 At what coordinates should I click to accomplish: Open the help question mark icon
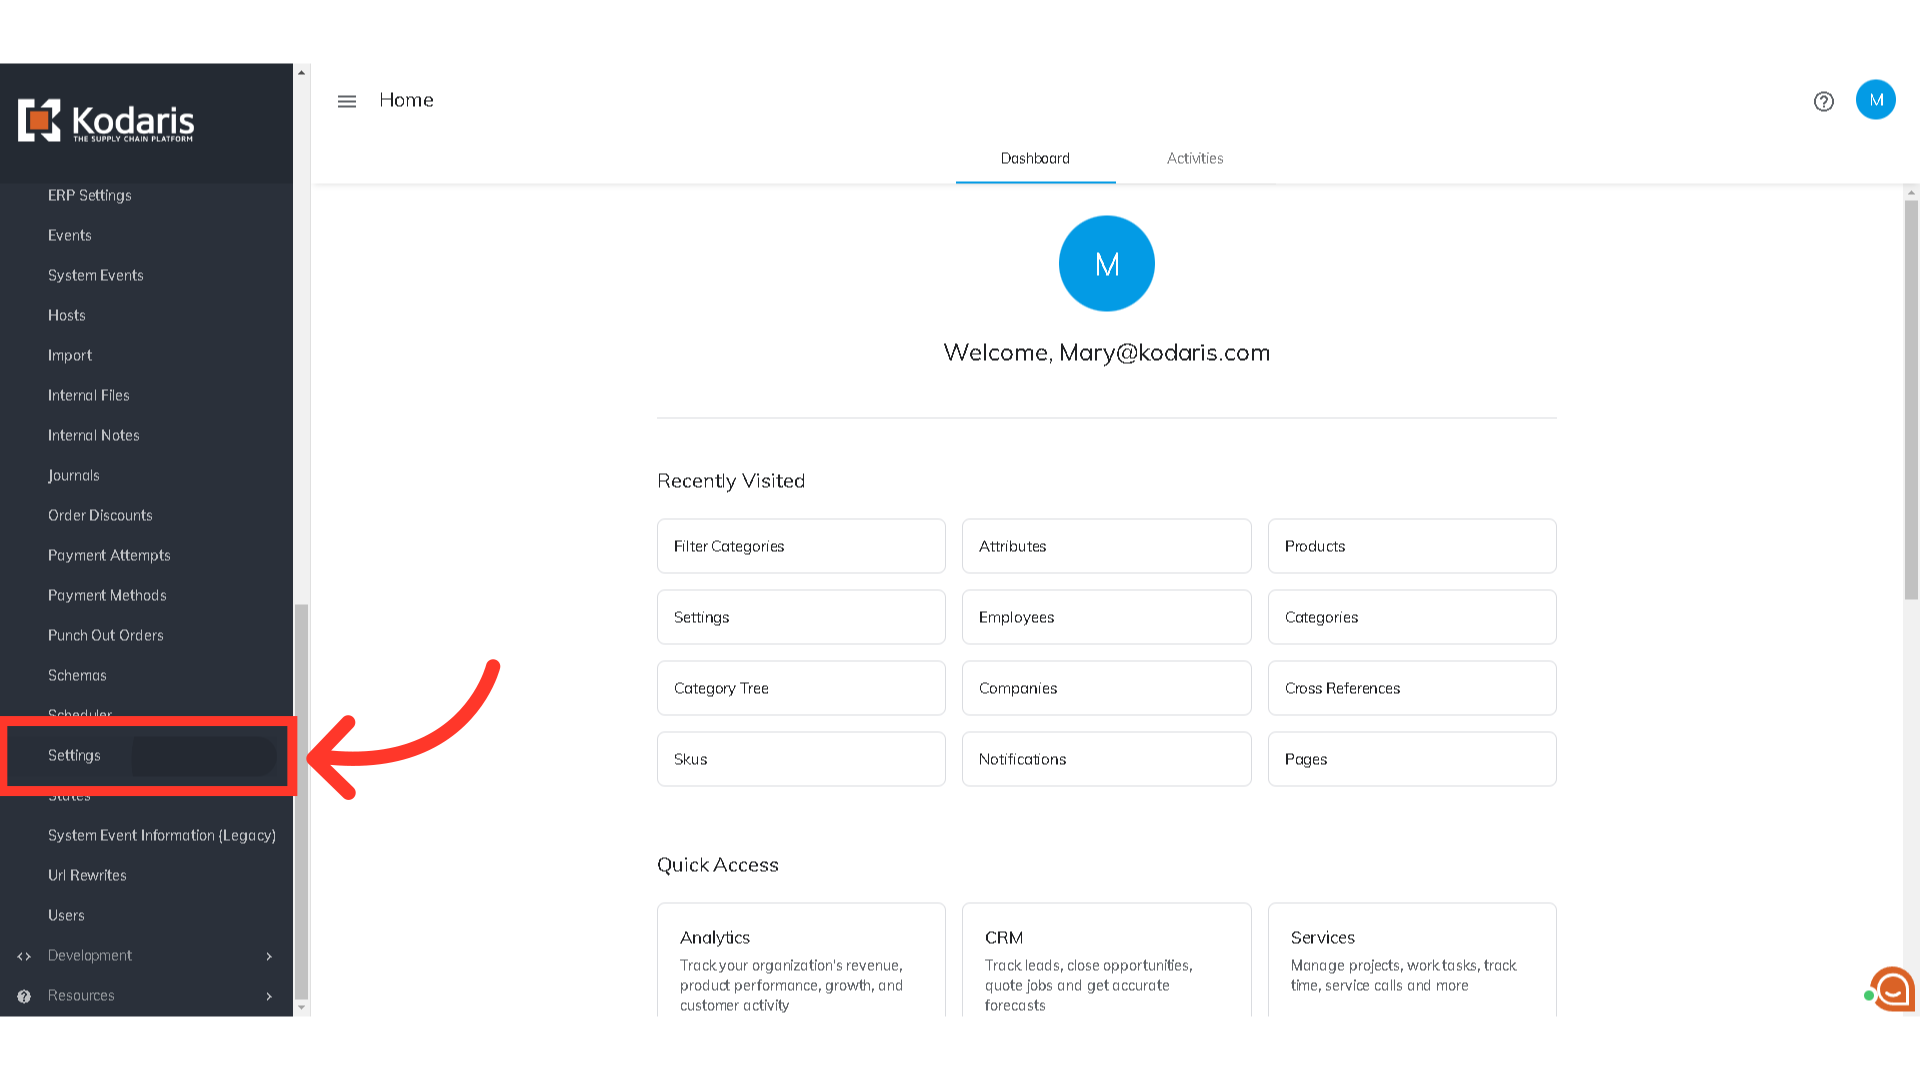(x=1823, y=101)
